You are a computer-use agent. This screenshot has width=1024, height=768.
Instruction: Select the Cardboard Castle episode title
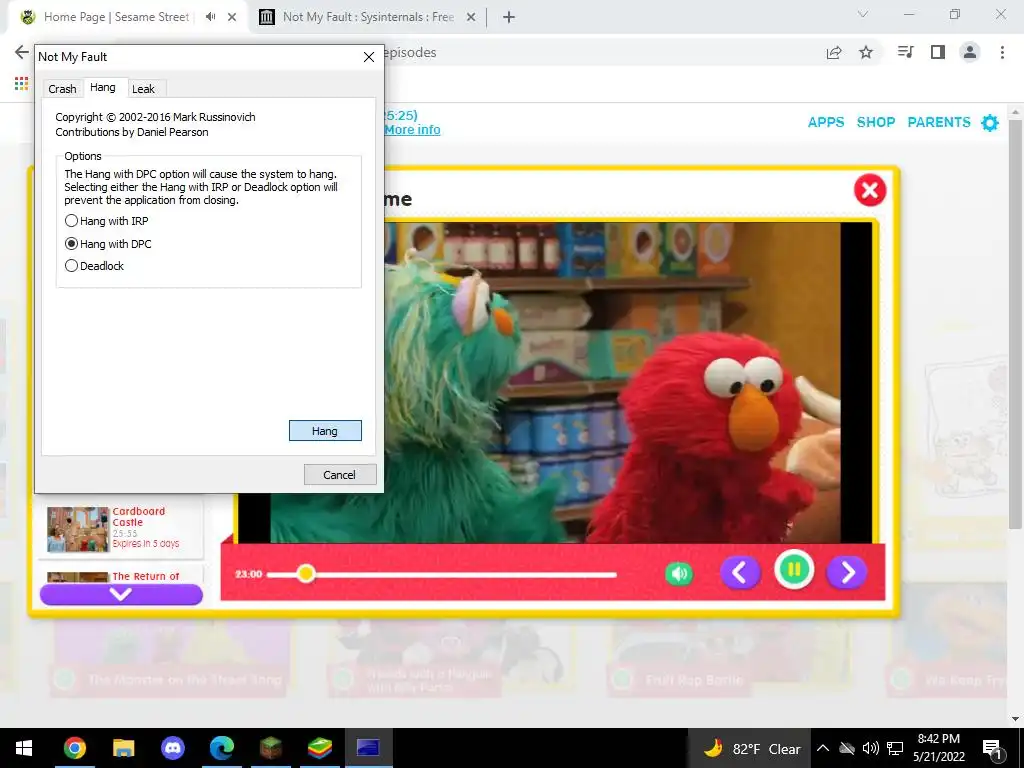pos(138,517)
